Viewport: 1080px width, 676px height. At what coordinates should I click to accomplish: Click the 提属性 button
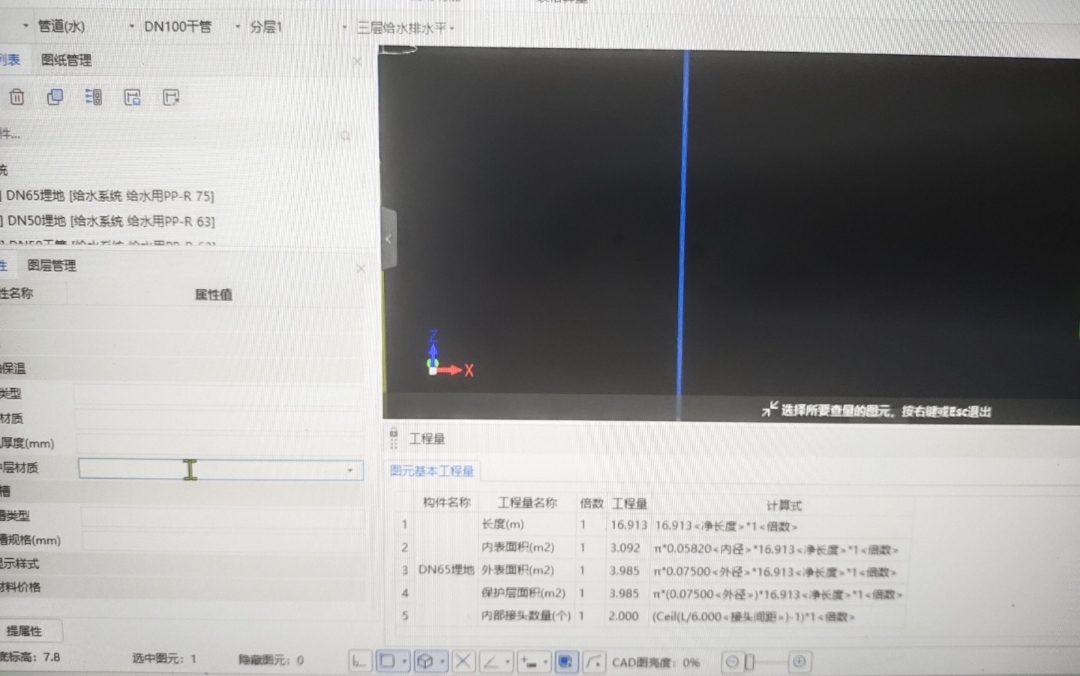click(25, 631)
